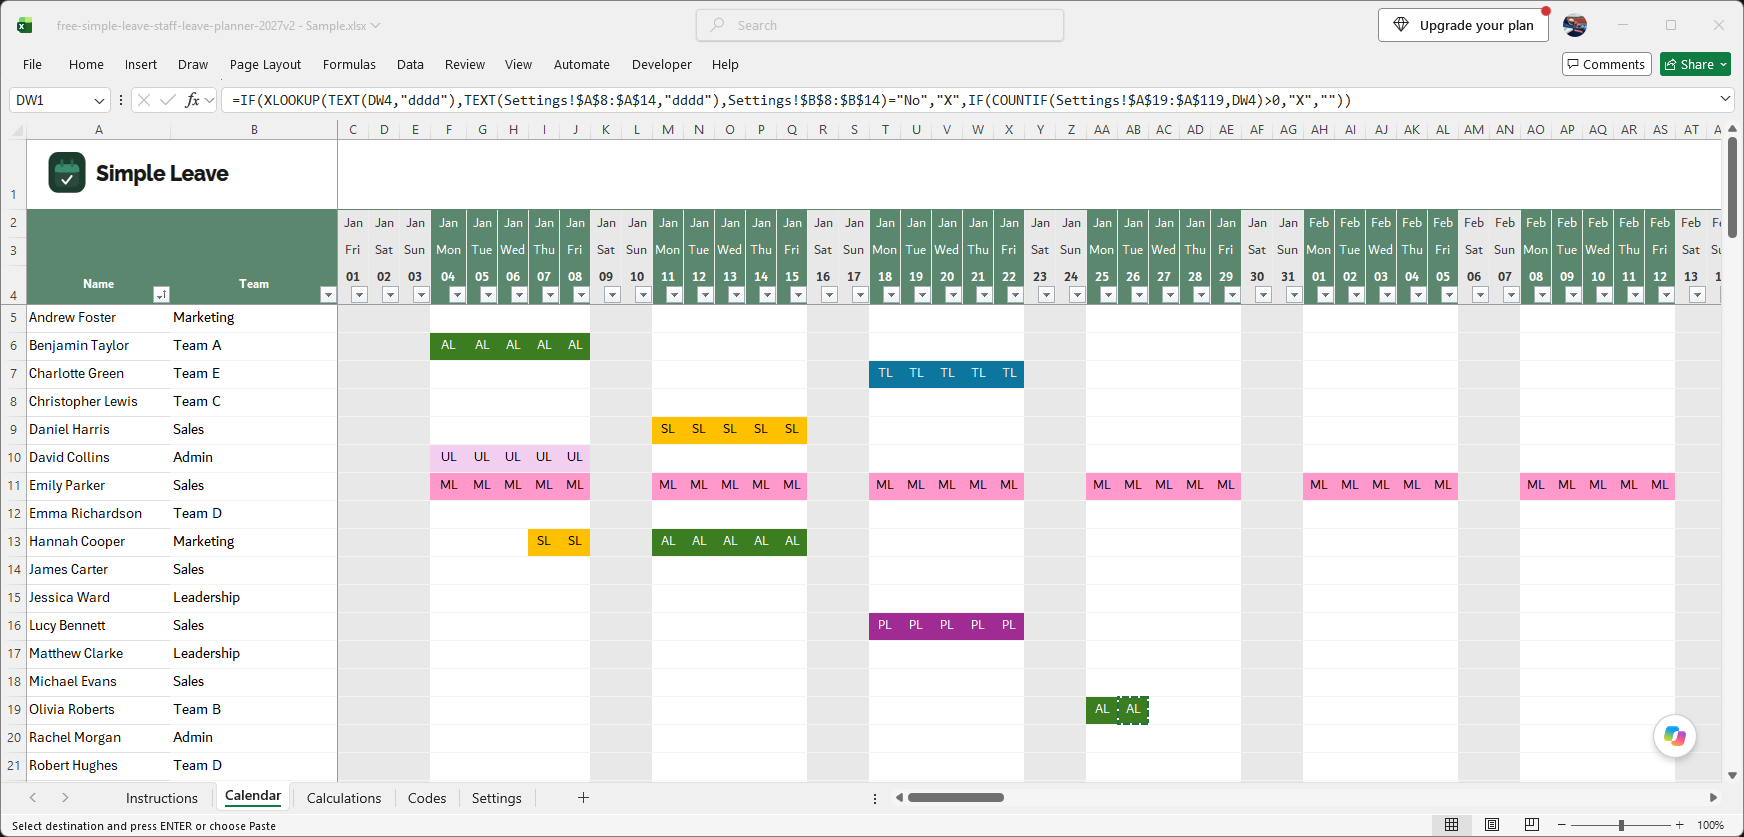Click the Upgrade your plan button

(1463, 25)
